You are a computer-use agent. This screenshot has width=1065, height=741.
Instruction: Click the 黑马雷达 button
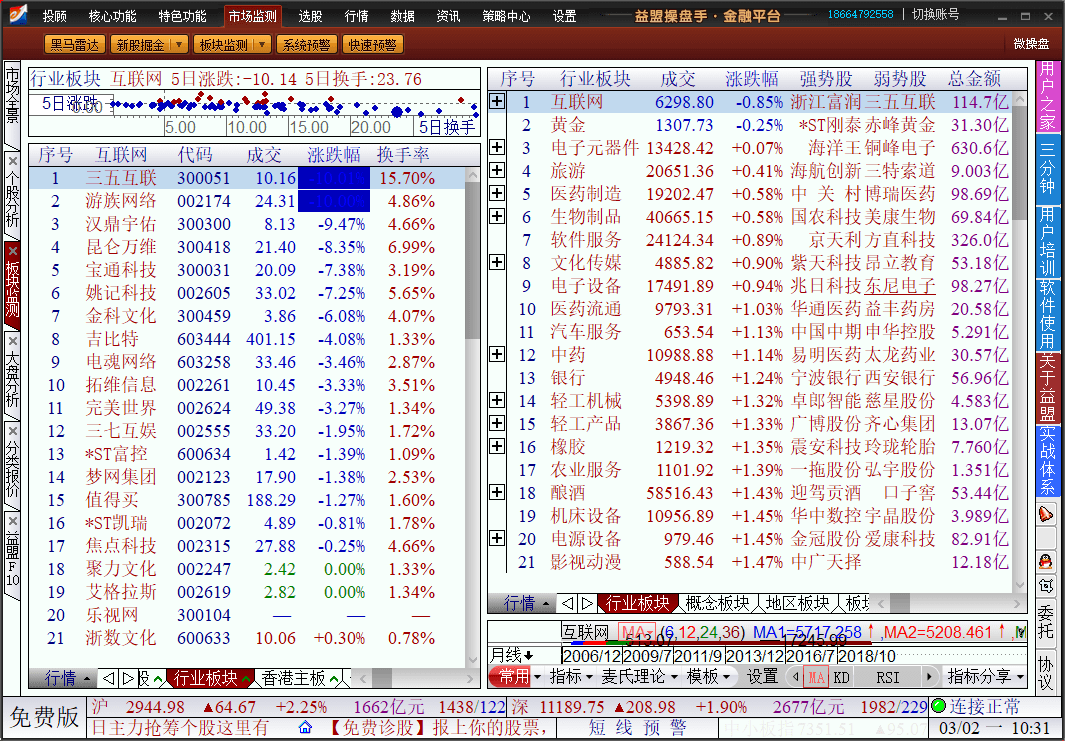click(x=75, y=45)
